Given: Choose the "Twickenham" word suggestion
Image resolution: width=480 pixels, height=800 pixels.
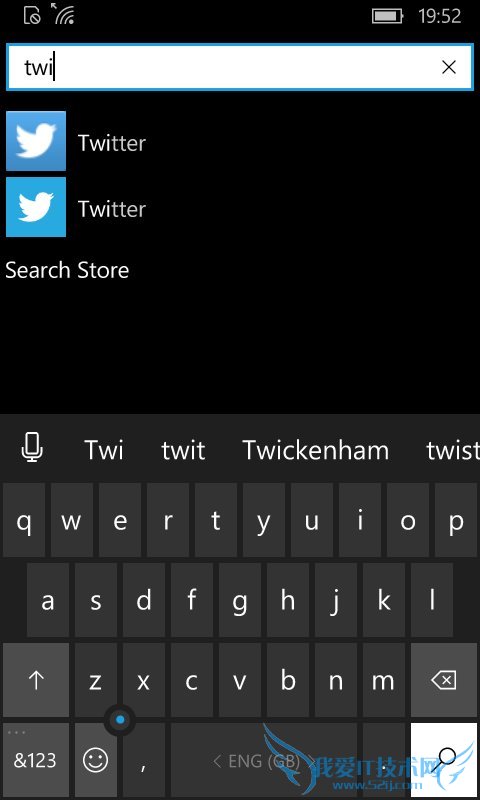Looking at the screenshot, I should (316, 450).
